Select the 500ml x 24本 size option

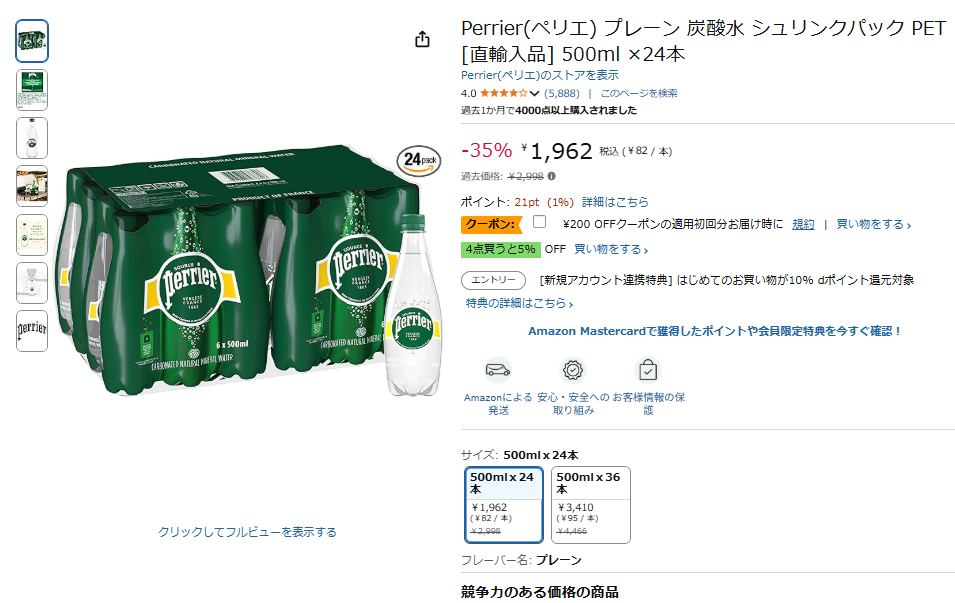point(504,505)
